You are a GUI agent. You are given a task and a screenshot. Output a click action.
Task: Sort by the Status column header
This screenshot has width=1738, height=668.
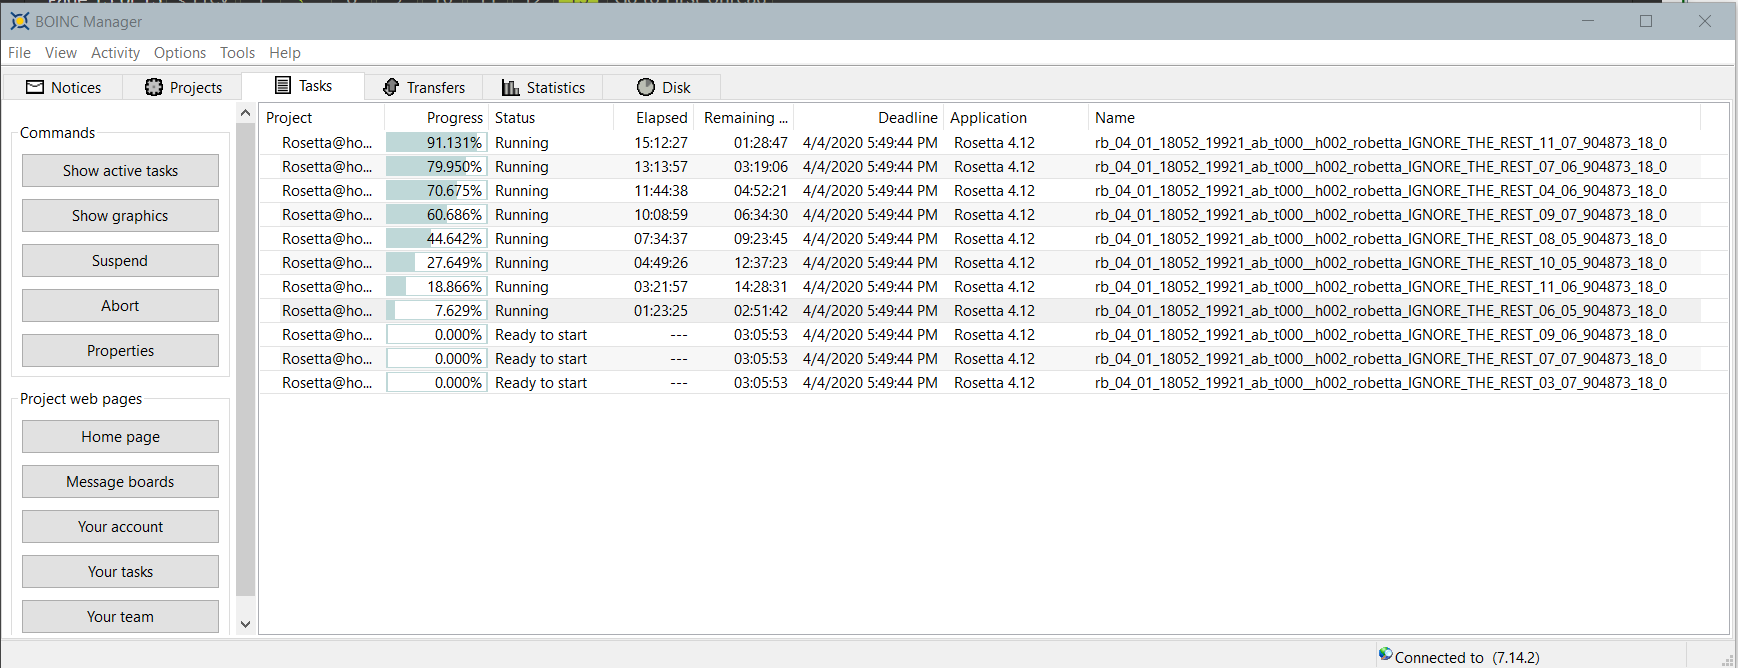[x=551, y=118]
